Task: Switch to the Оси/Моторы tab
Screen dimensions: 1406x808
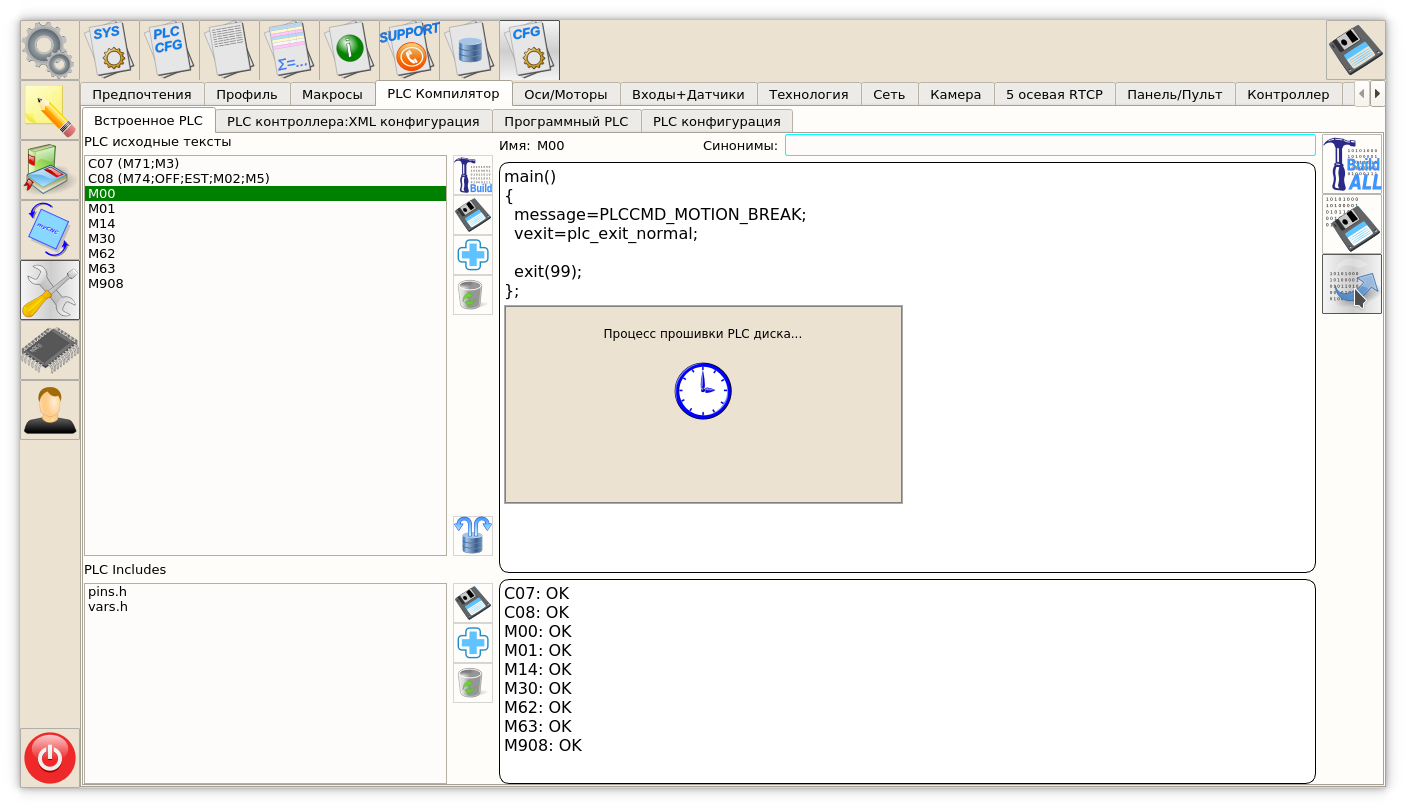Action: (565, 94)
